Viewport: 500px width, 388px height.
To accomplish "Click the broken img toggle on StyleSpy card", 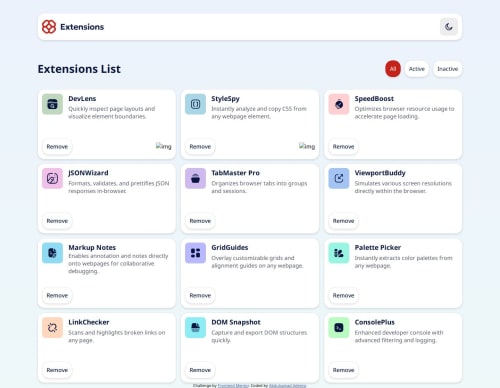I will tap(307, 146).
